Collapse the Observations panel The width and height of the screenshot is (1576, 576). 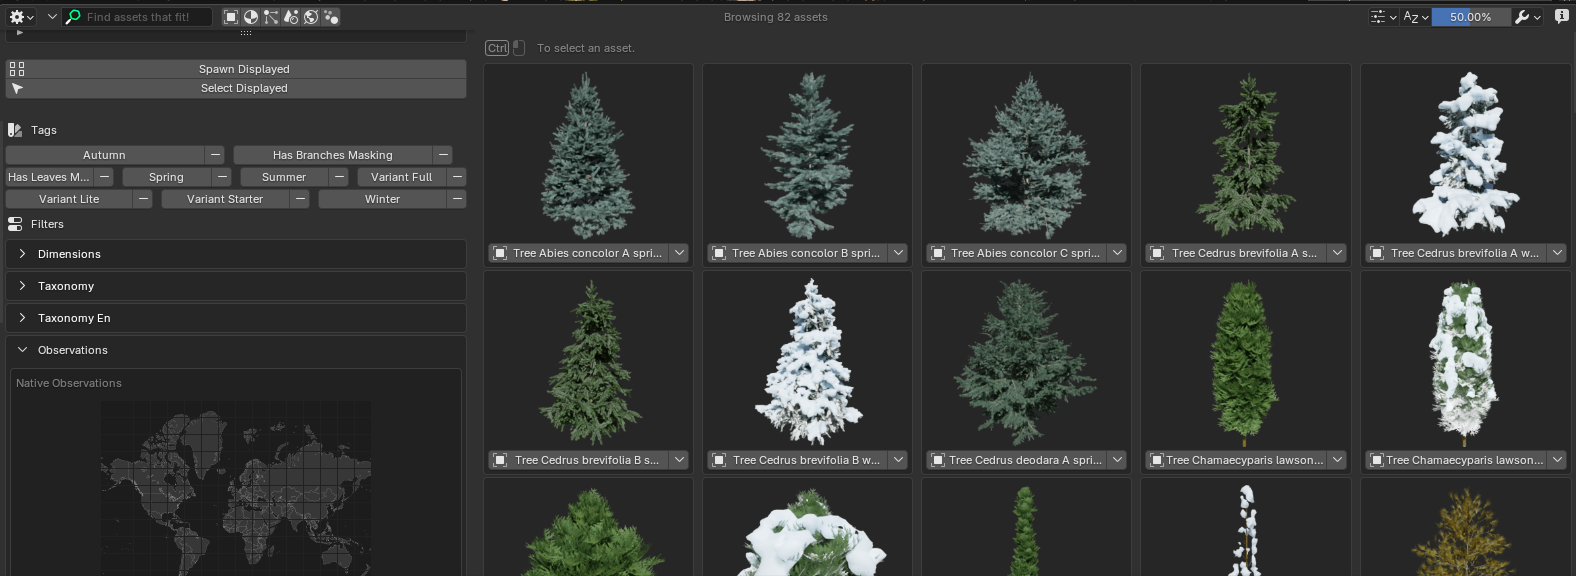236,350
